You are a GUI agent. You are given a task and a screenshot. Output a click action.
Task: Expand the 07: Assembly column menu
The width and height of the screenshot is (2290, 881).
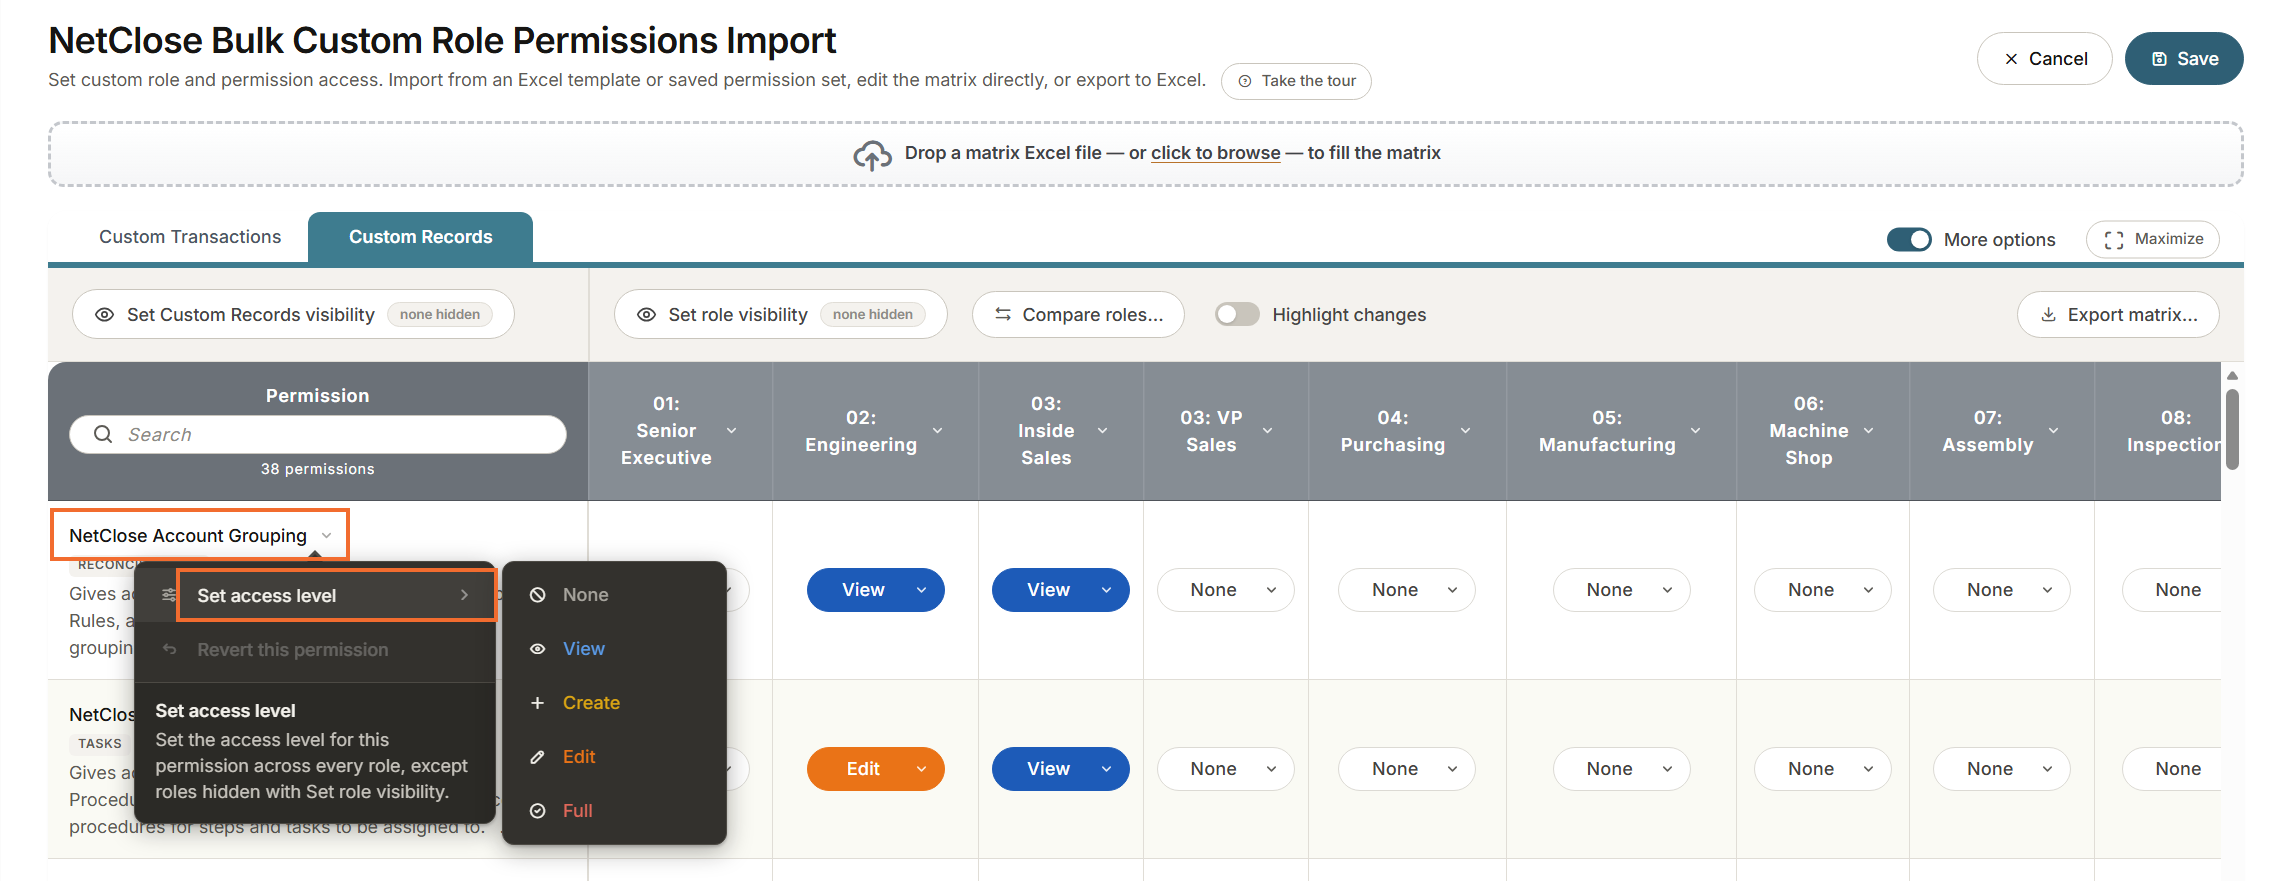pos(2054,431)
